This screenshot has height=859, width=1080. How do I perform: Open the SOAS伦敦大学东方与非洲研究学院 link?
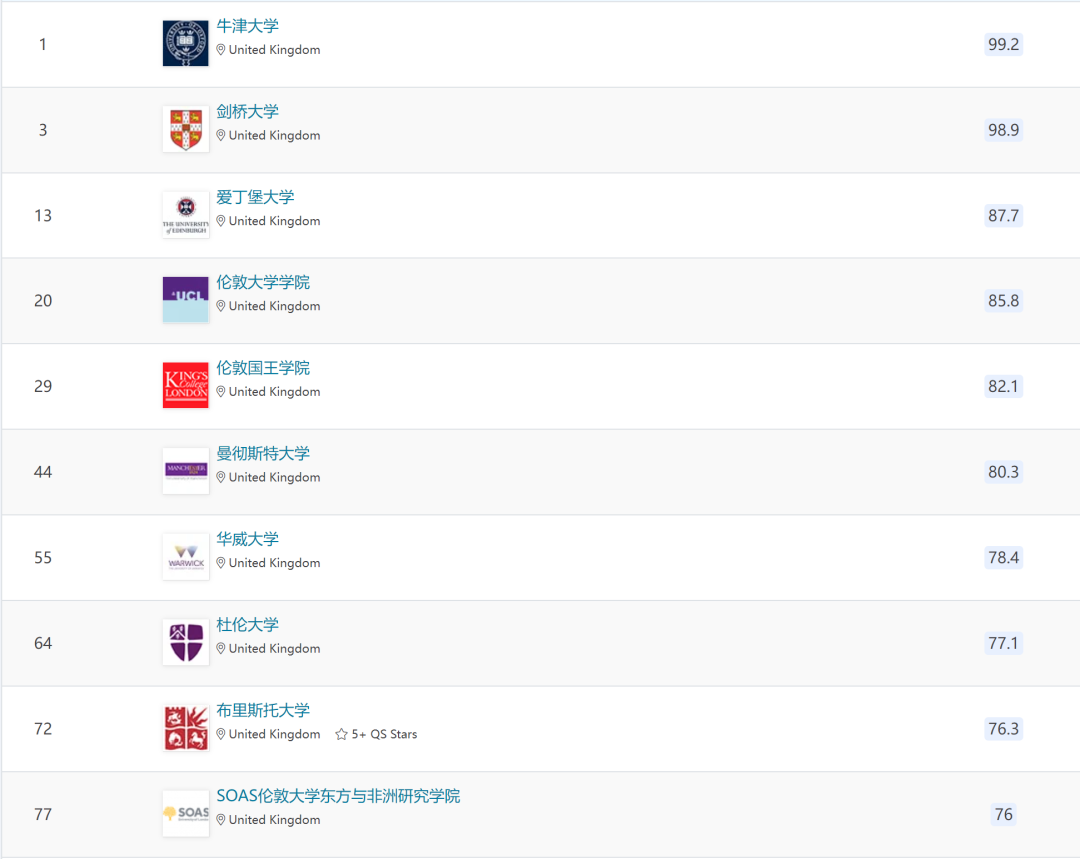[x=338, y=796]
